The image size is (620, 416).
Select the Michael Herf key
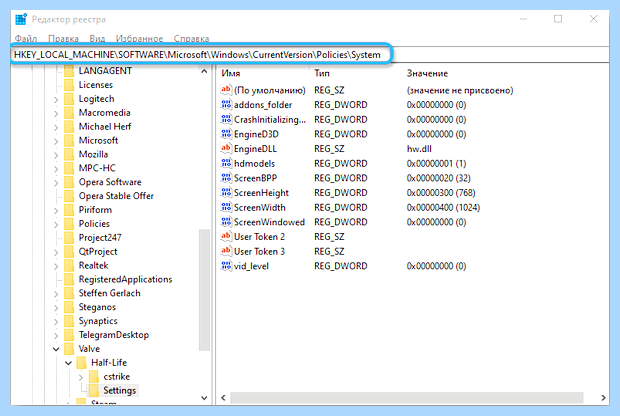[x=104, y=127]
